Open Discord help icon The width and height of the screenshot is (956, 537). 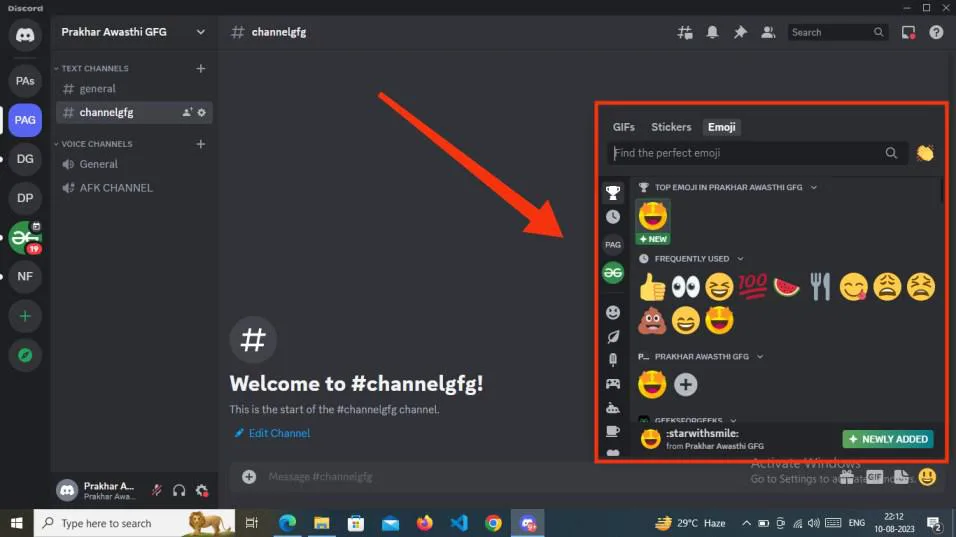click(936, 32)
